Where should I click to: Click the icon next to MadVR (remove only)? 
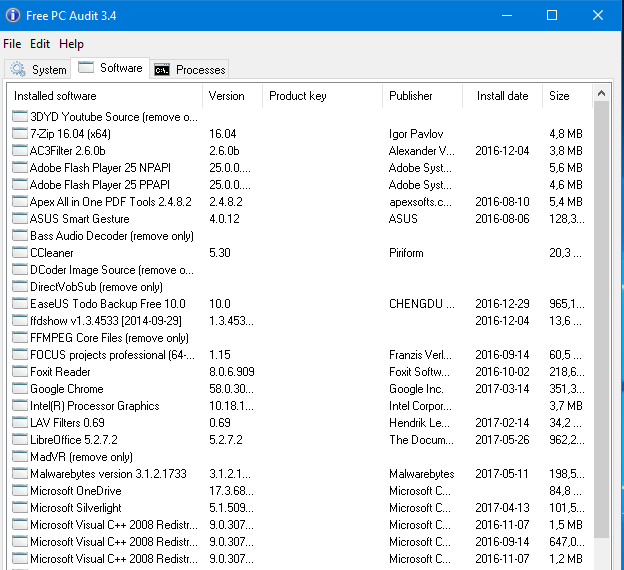point(20,456)
